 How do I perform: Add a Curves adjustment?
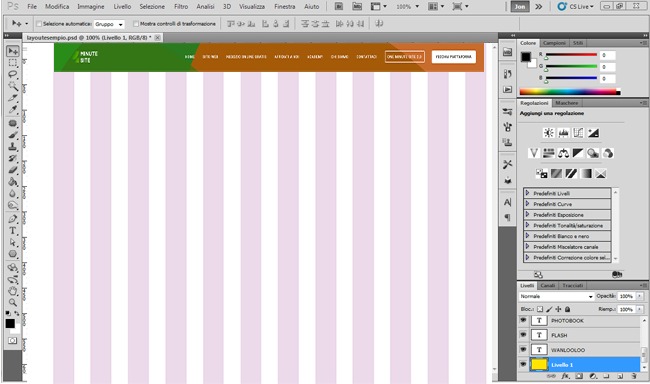click(x=578, y=133)
